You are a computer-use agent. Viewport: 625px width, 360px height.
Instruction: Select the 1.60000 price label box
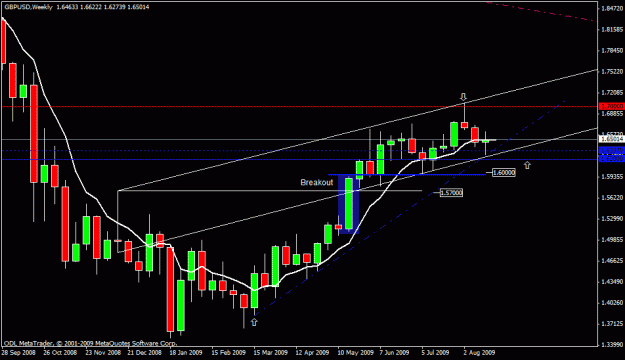tap(503, 173)
